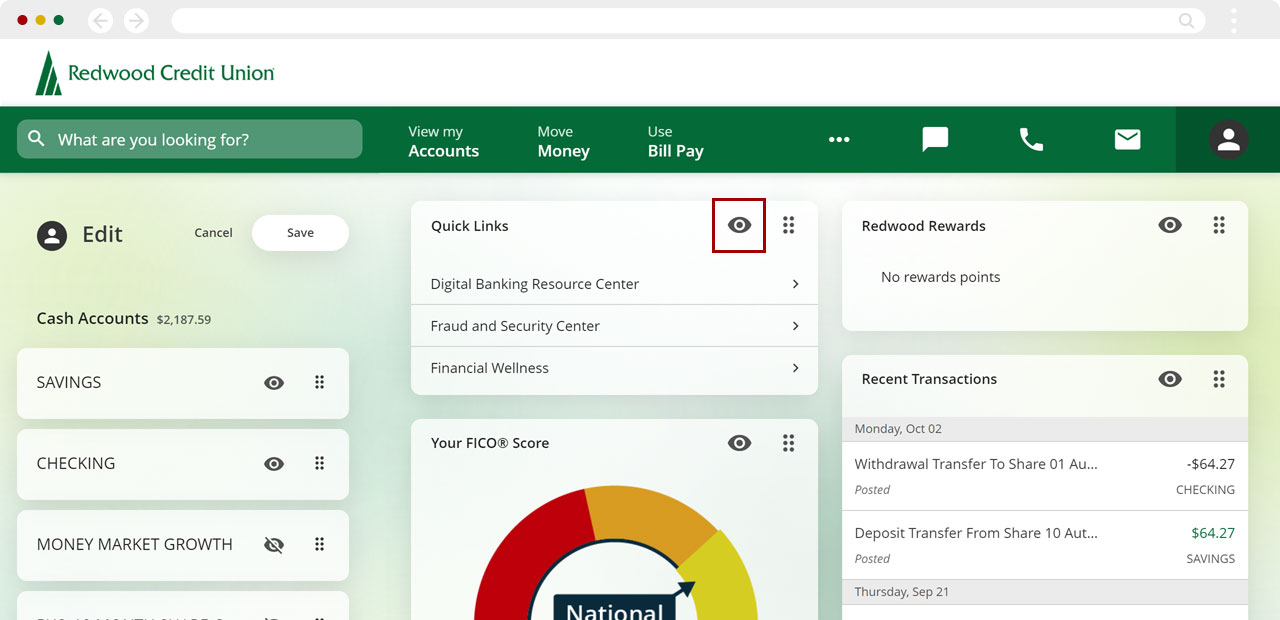
Task: Open the browser kebab menu
Action: pyautogui.click(x=1234, y=20)
